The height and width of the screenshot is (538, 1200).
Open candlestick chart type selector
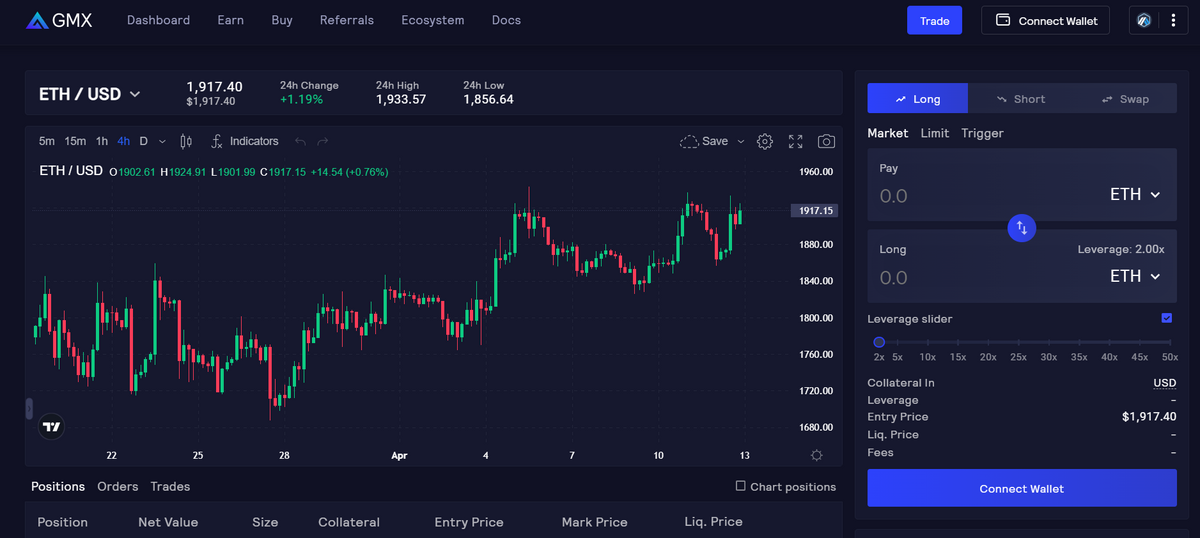pos(185,141)
